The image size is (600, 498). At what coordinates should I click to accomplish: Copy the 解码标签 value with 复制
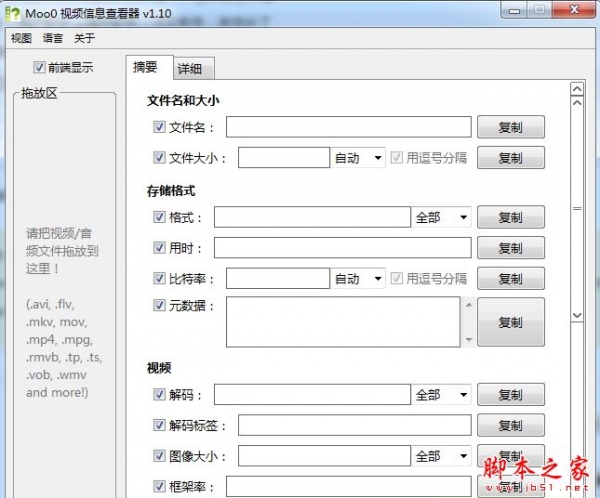pos(511,425)
